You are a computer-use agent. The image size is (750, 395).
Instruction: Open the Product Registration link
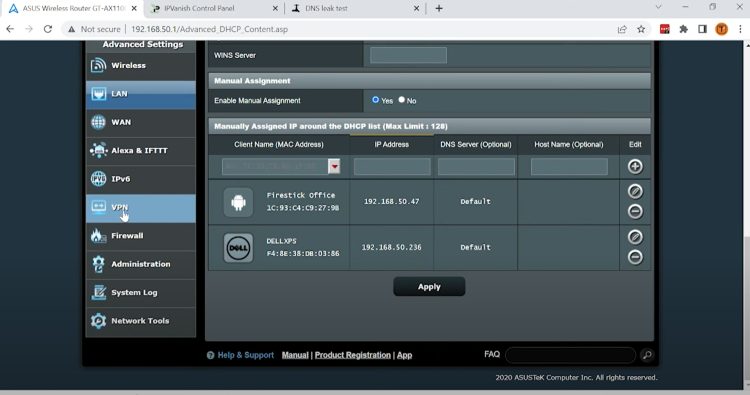click(x=353, y=355)
